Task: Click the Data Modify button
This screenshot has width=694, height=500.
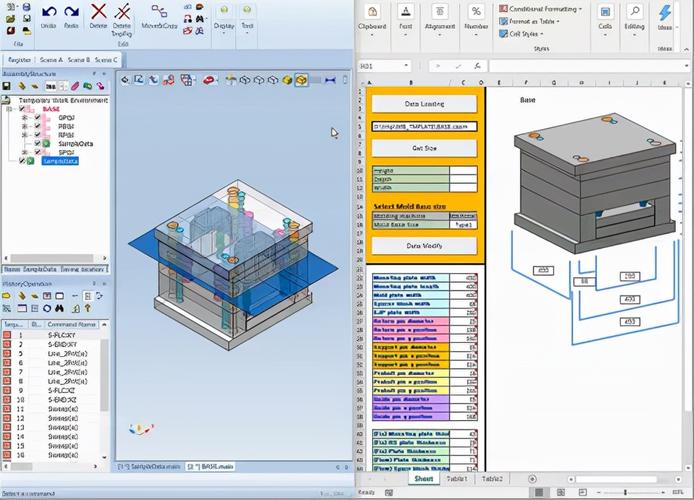Action: [x=424, y=246]
